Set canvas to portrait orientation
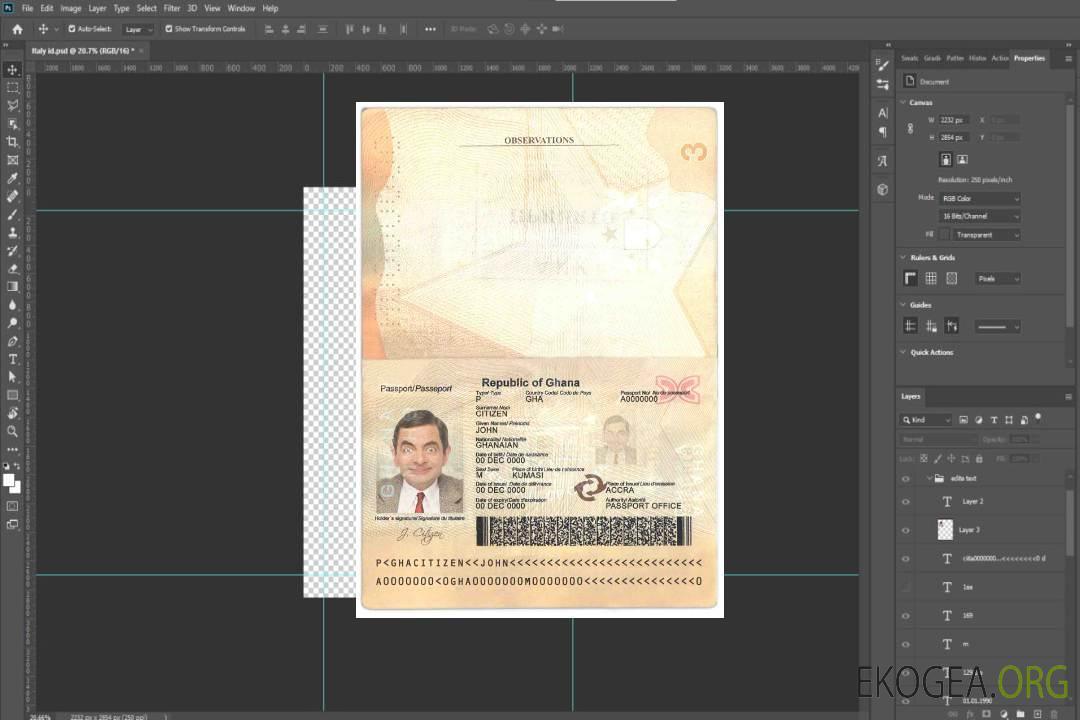 (946, 160)
